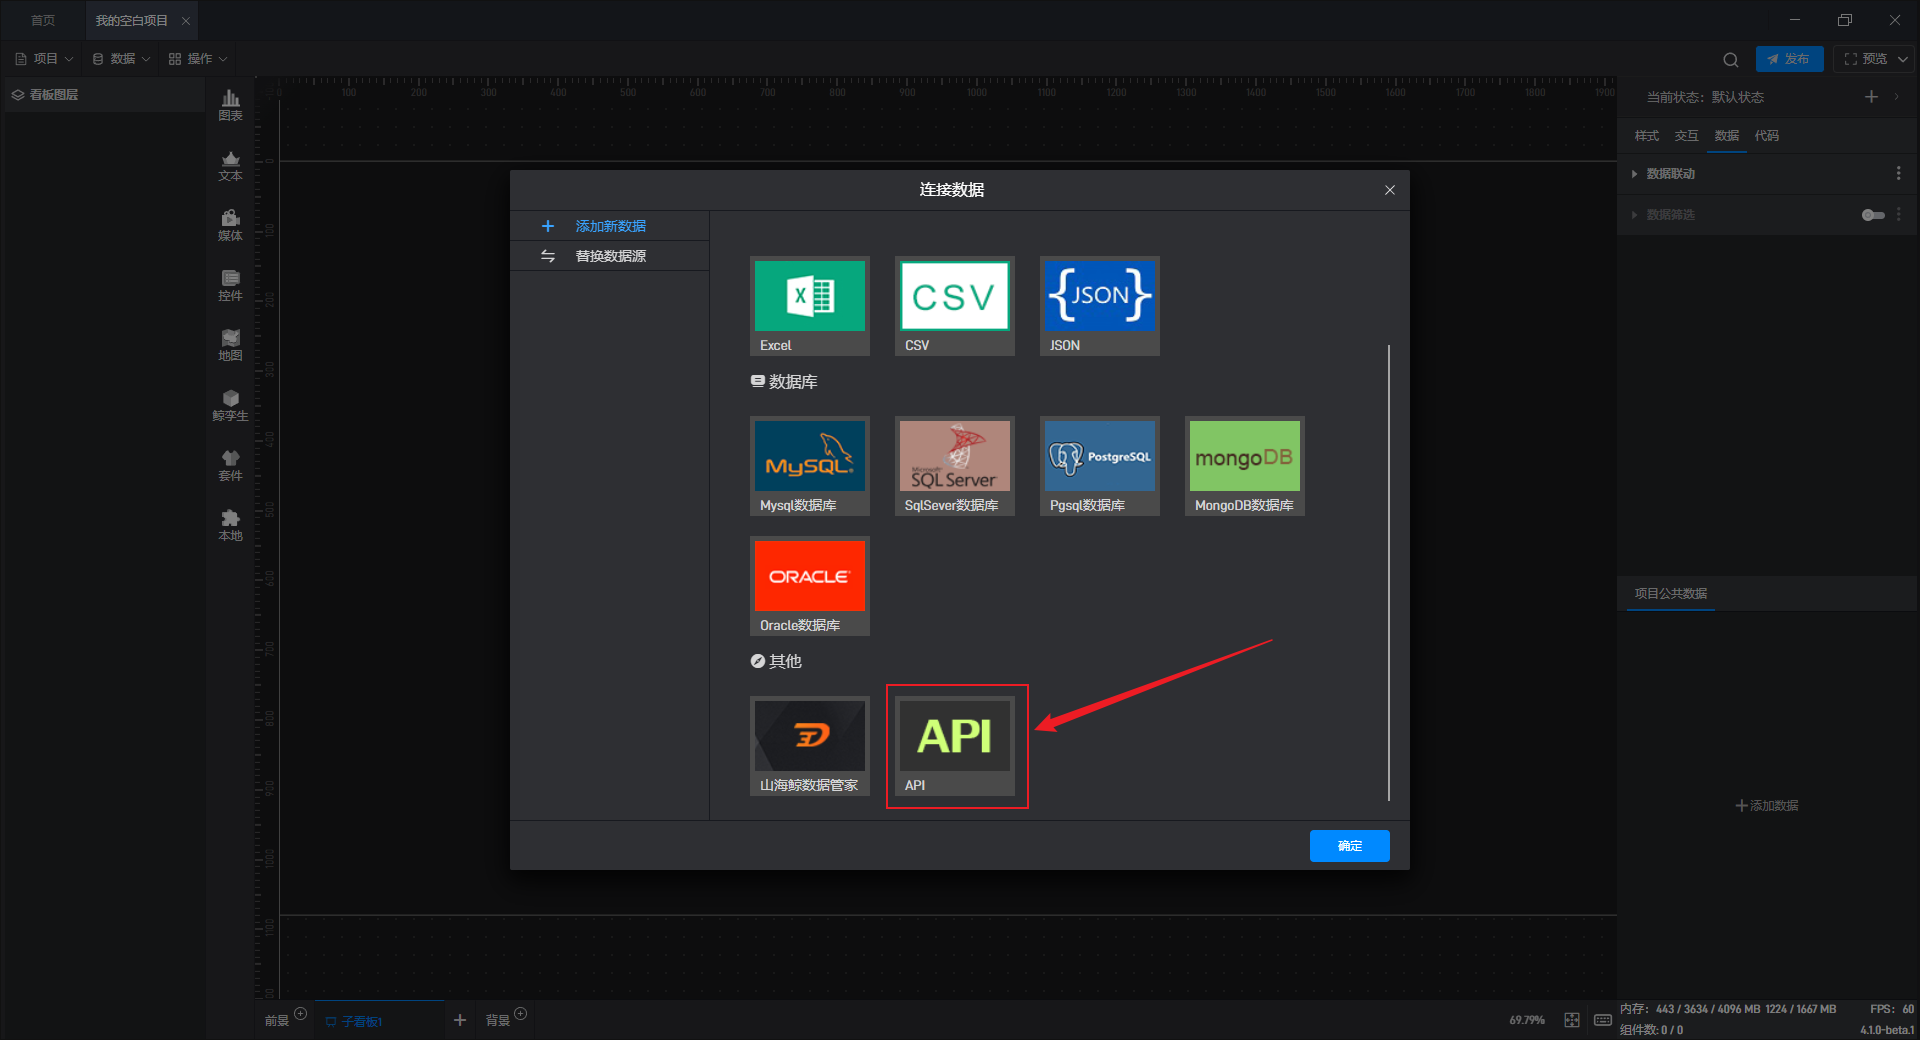The image size is (1920, 1040).
Task: Click the 确定 confirm button
Action: pyautogui.click(x=1349, y=846)
